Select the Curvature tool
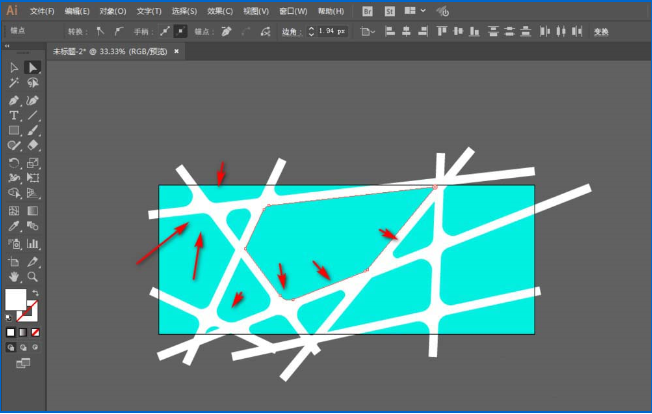652x414 pixels. [32, 100]
